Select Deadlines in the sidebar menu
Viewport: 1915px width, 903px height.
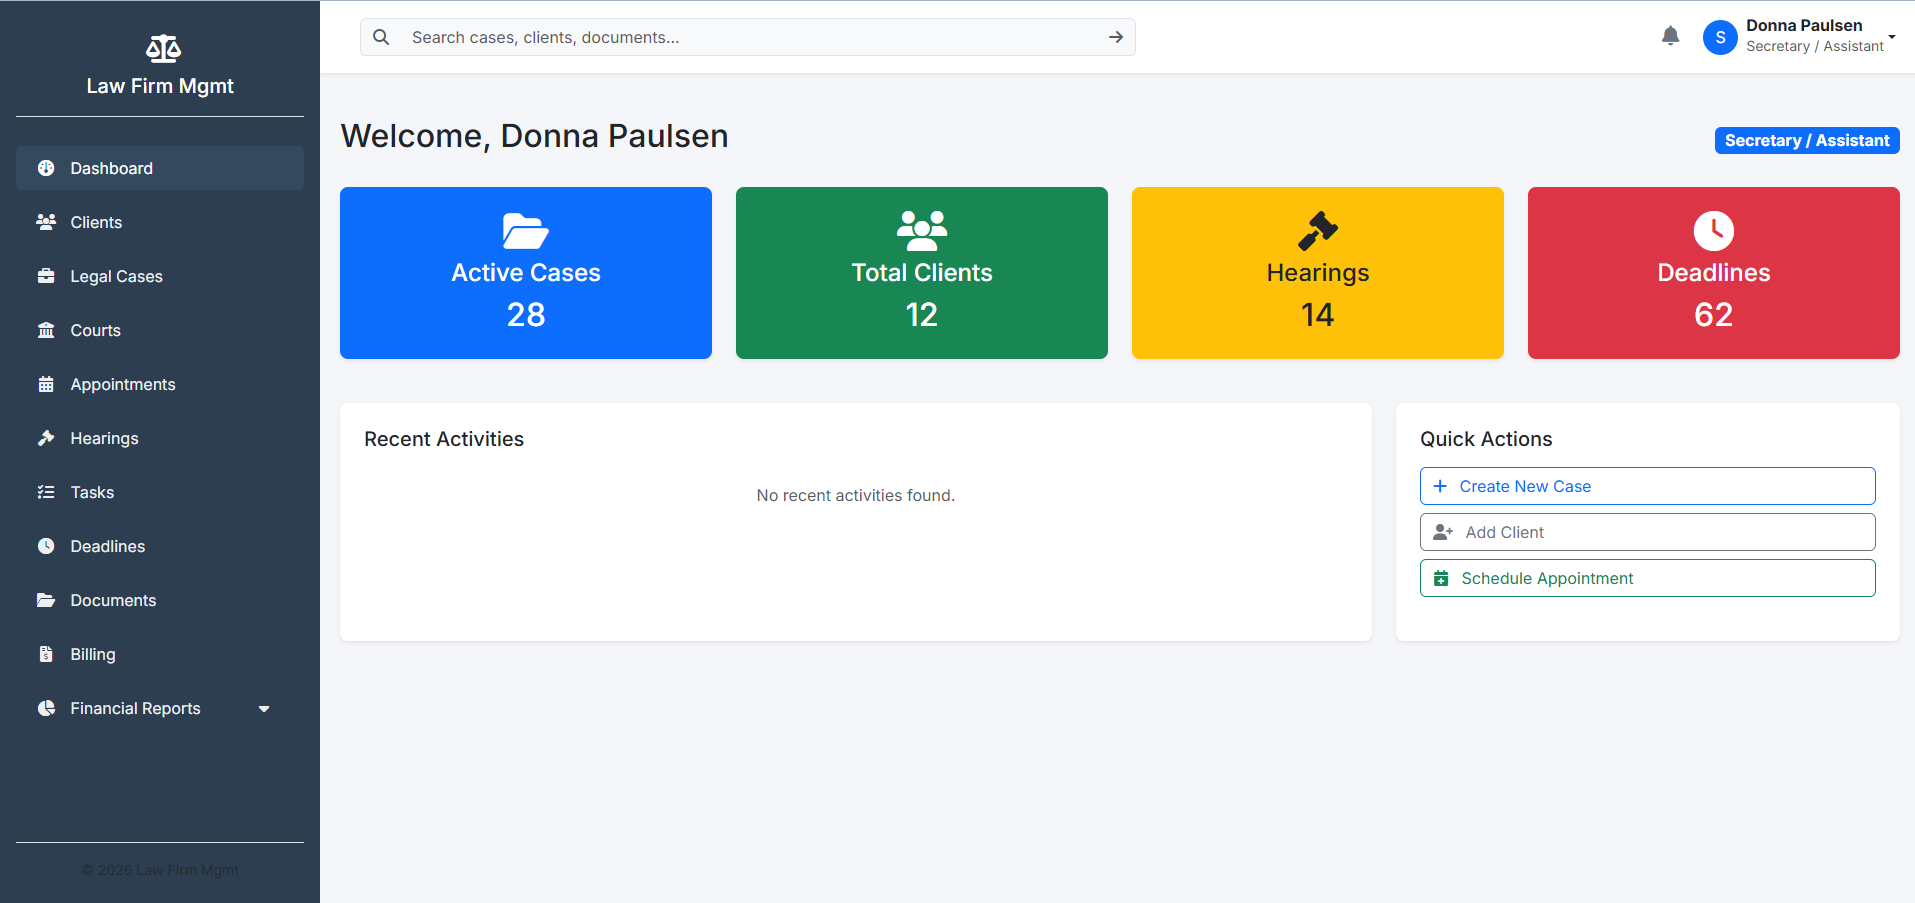[160, 546]
